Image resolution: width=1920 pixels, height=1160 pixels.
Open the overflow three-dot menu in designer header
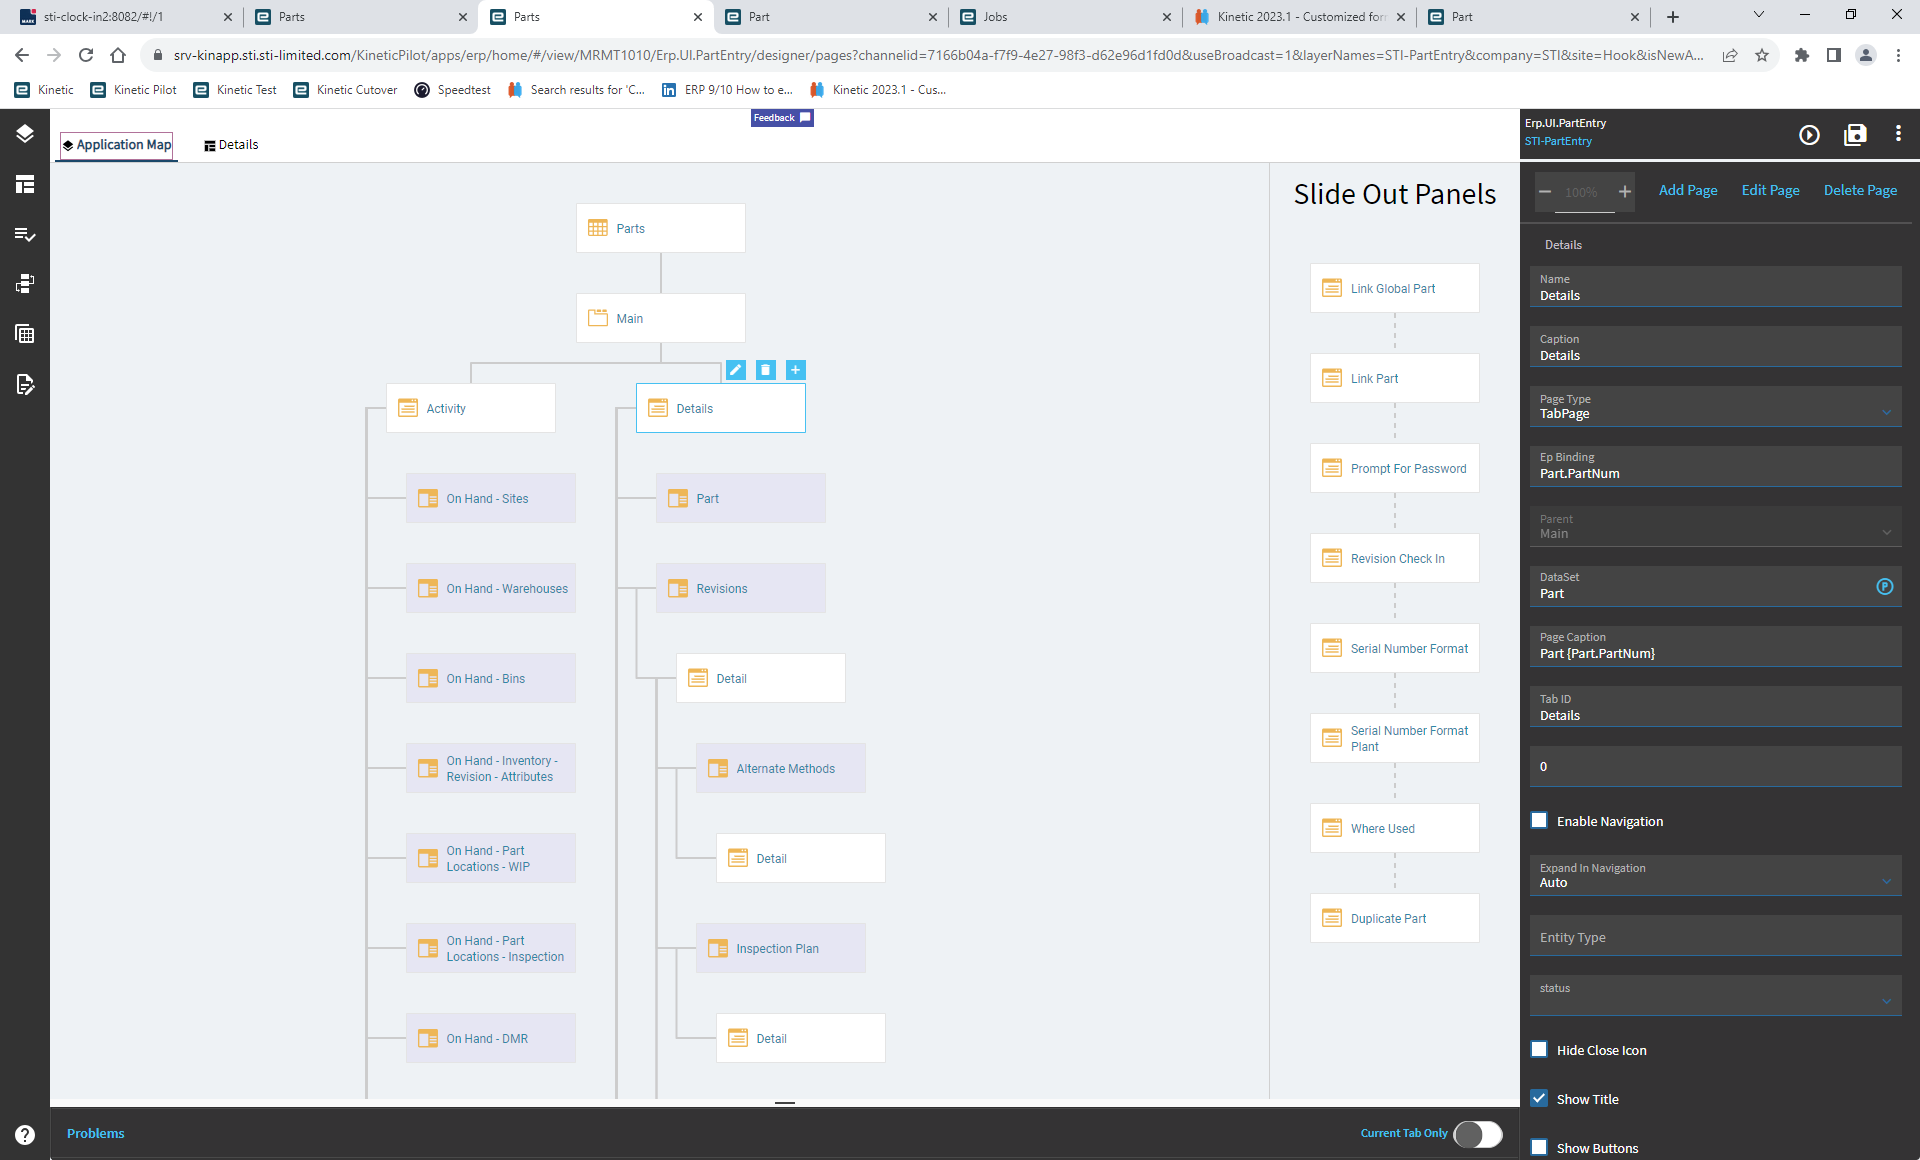pos(1898,134)
